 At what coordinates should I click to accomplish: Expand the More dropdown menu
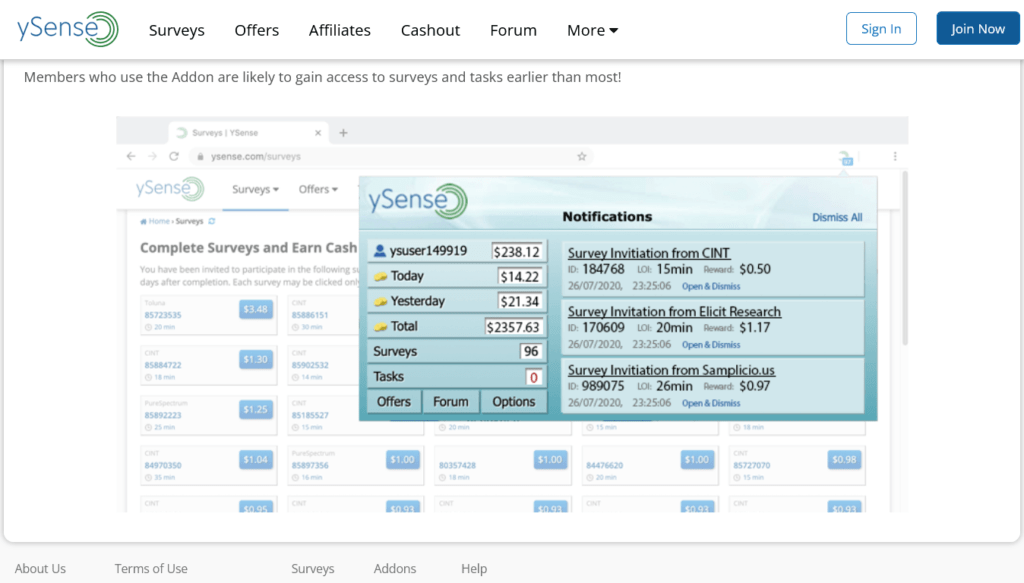(592, 30)
